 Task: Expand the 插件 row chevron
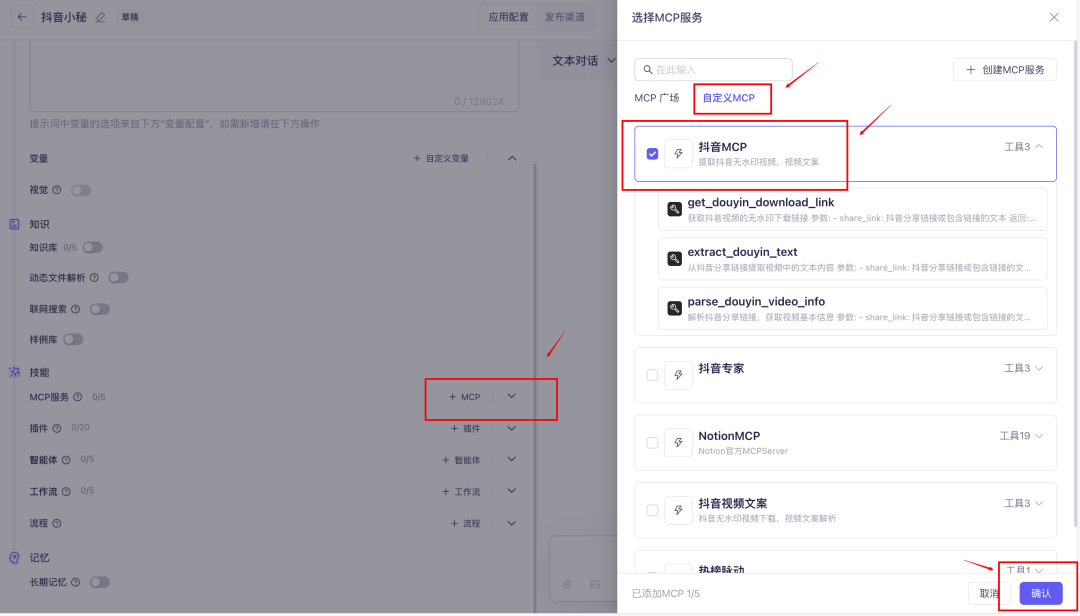(x=511, y=428)
